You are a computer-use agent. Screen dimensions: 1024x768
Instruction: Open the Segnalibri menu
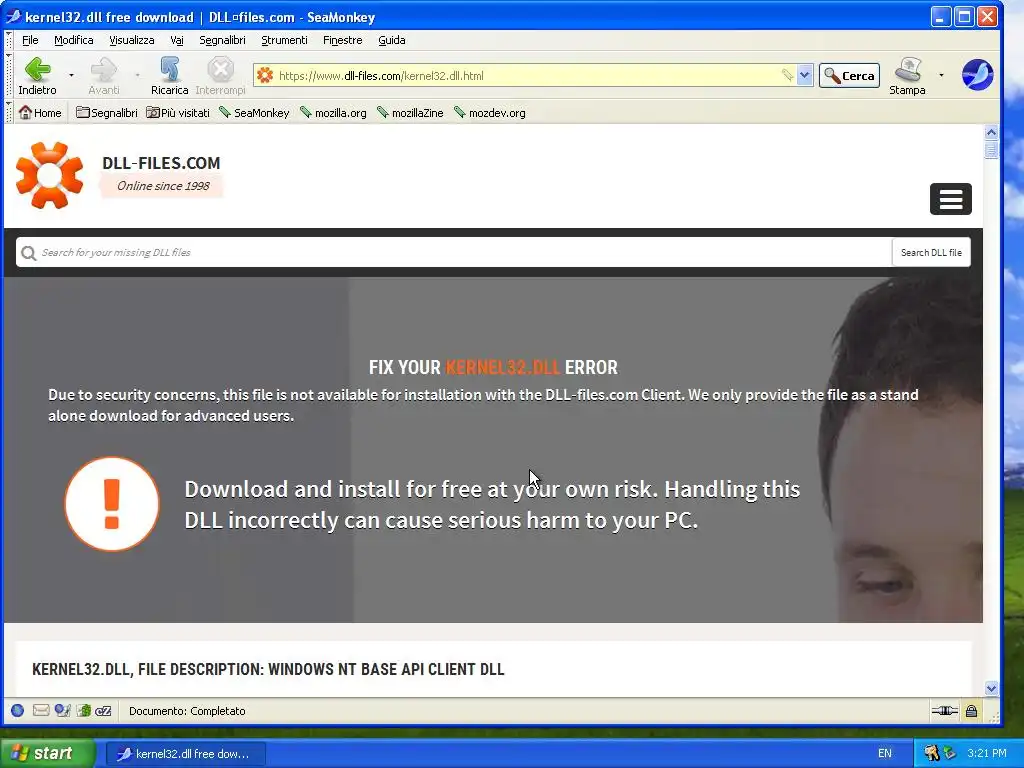tap(223, 40)
